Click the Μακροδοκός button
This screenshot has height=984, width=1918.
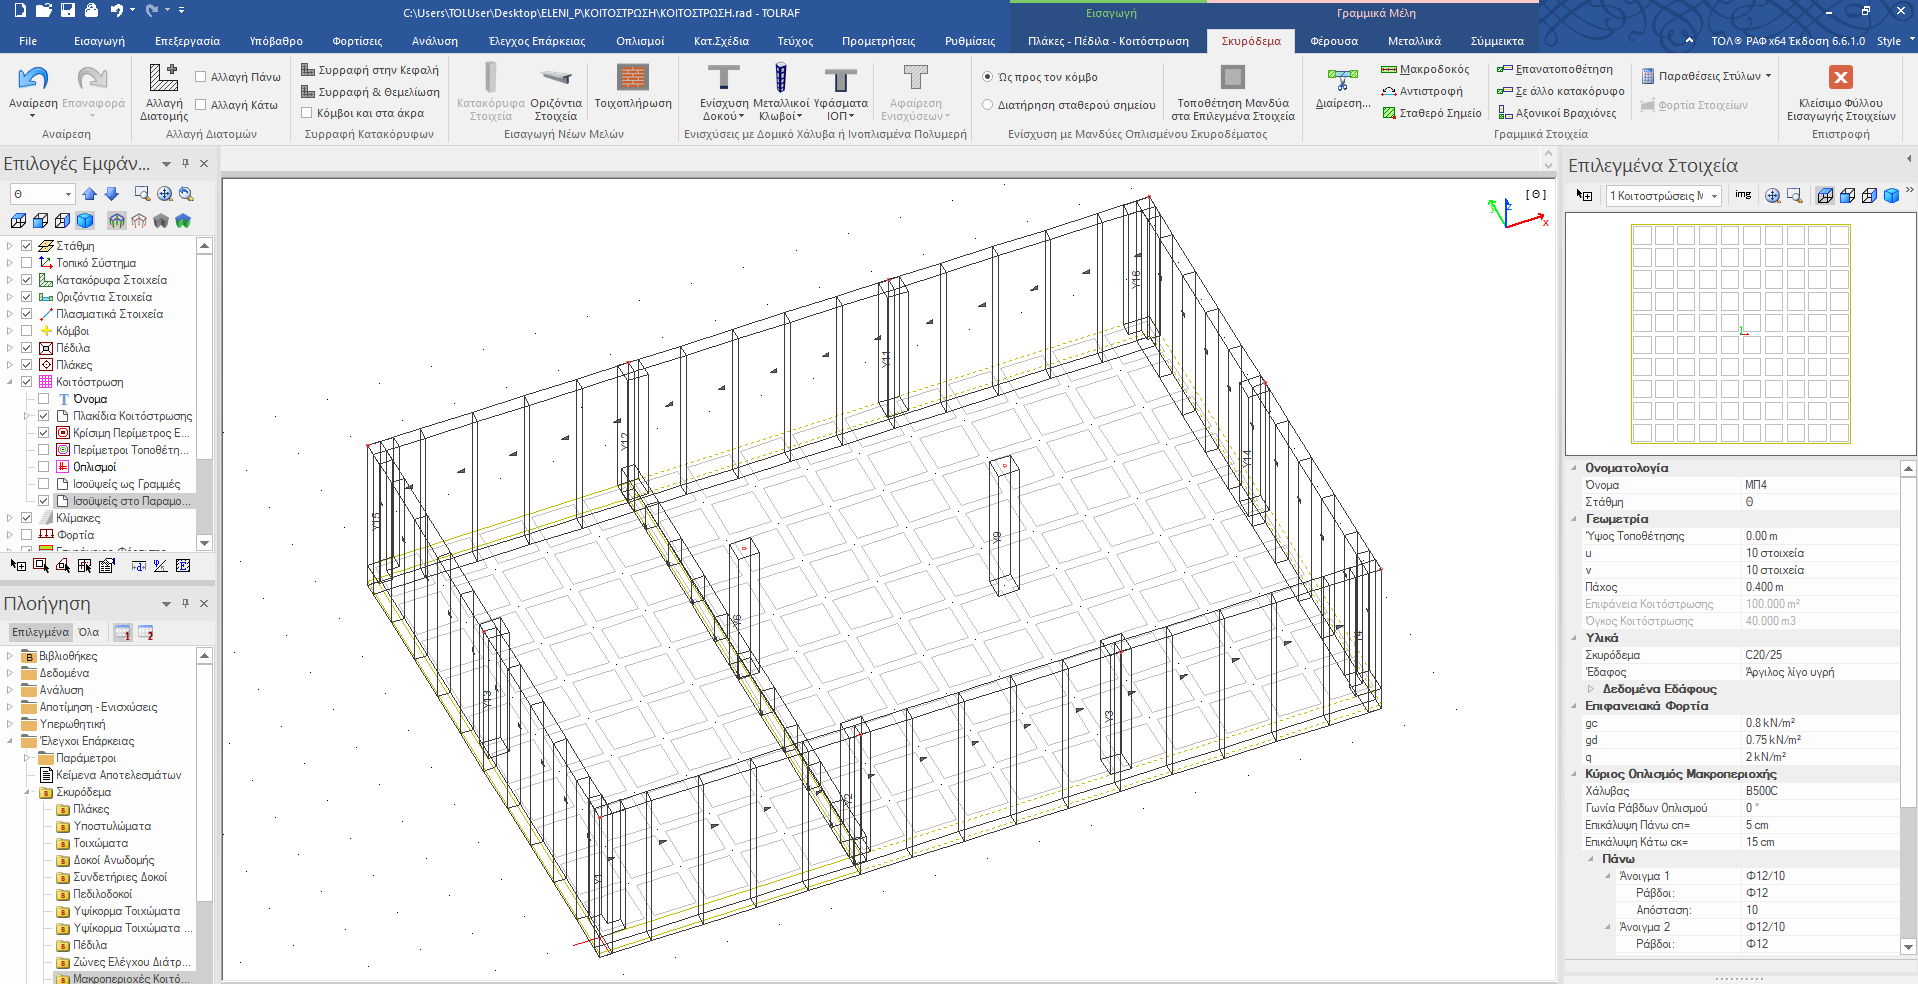tap(1425, 69)
